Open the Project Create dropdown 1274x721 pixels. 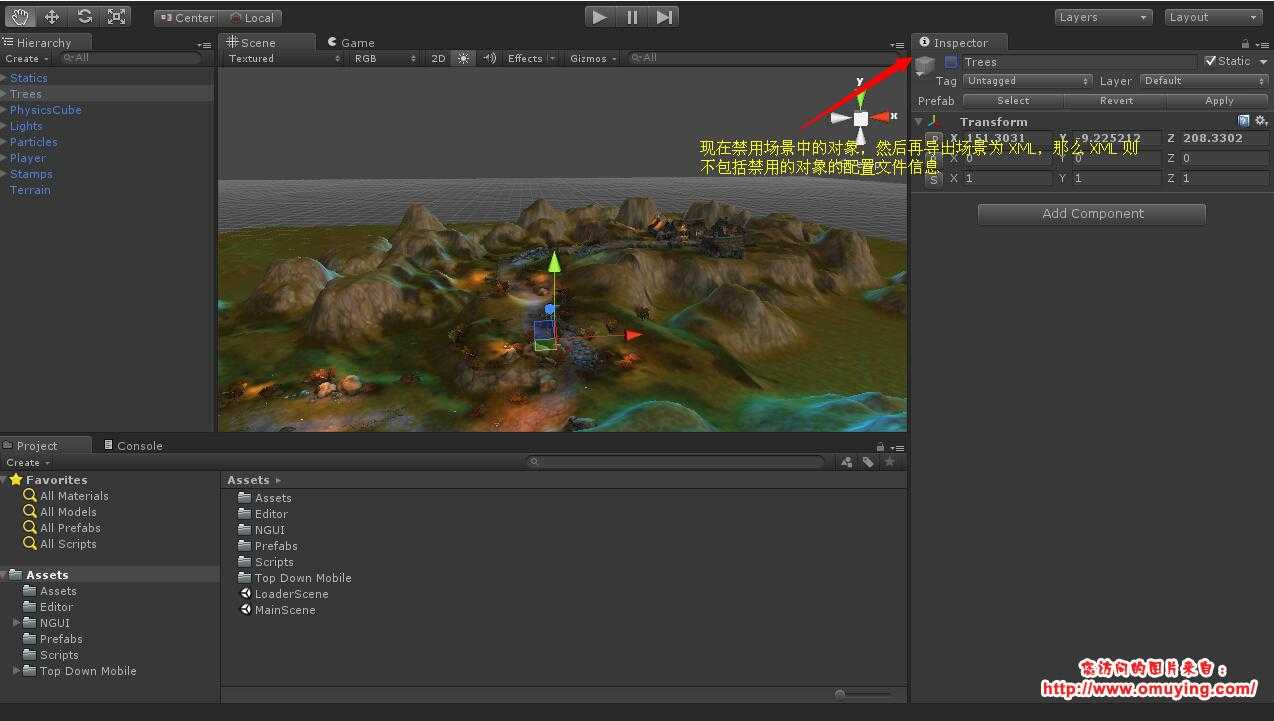coord(27,462)
